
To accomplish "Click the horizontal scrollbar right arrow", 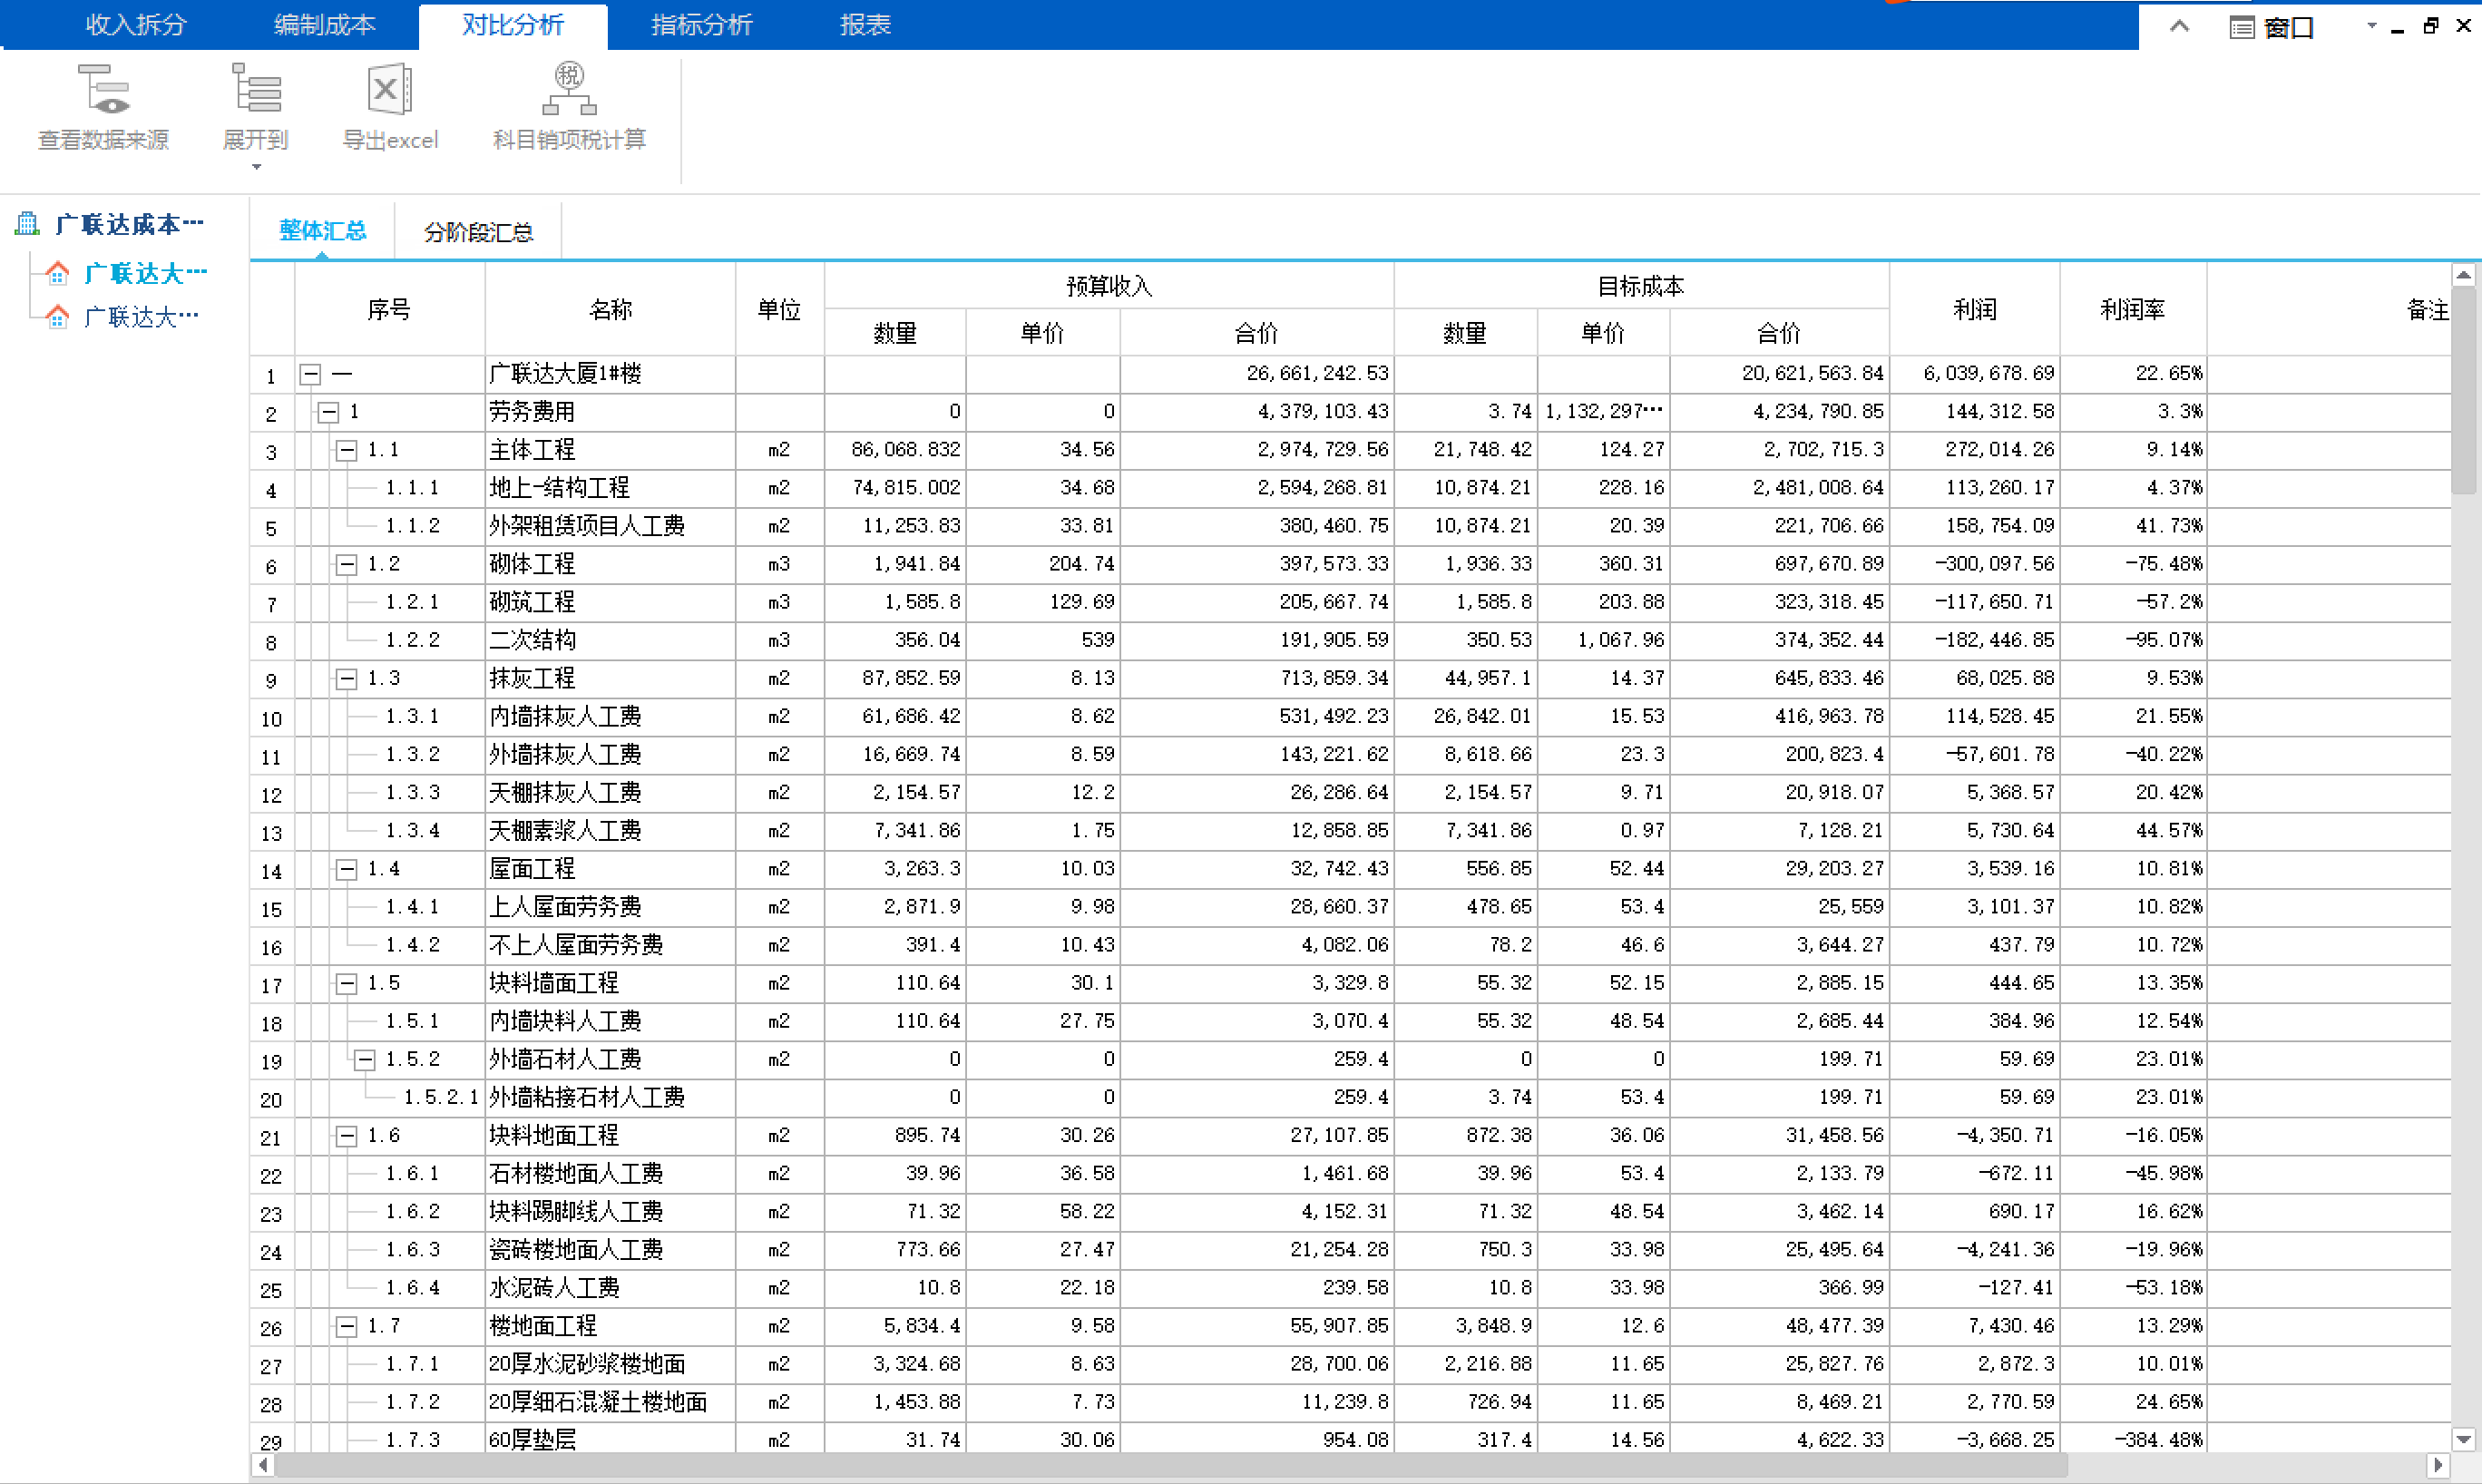I will [x=2438, y=1465].
